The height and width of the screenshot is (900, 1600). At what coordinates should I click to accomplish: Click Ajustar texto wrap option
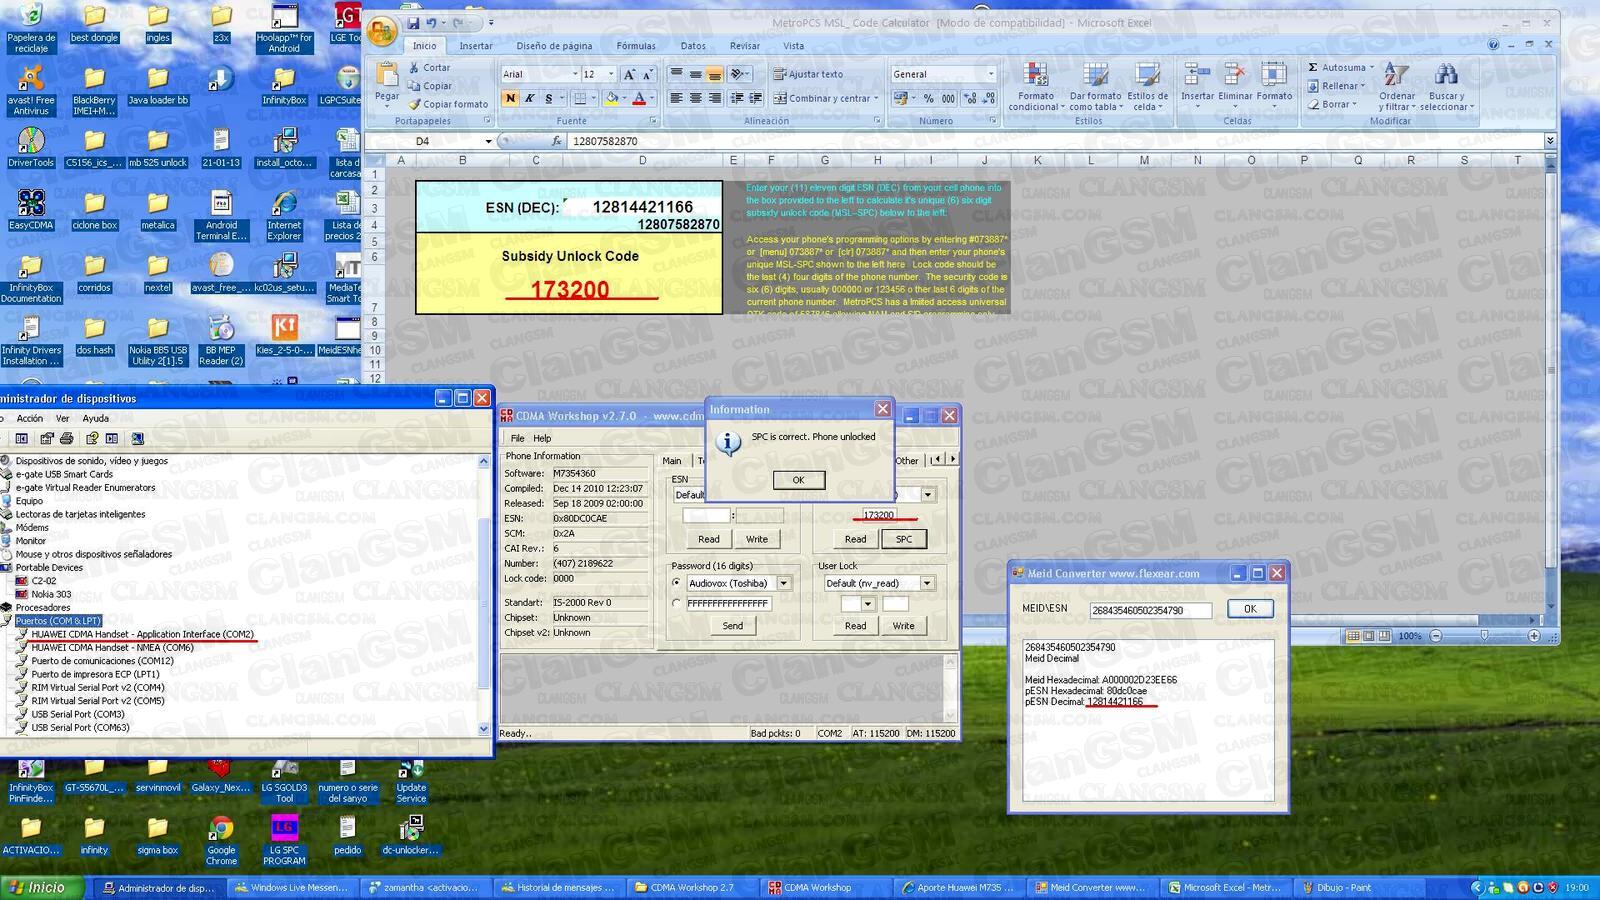[x=808, y=74]
